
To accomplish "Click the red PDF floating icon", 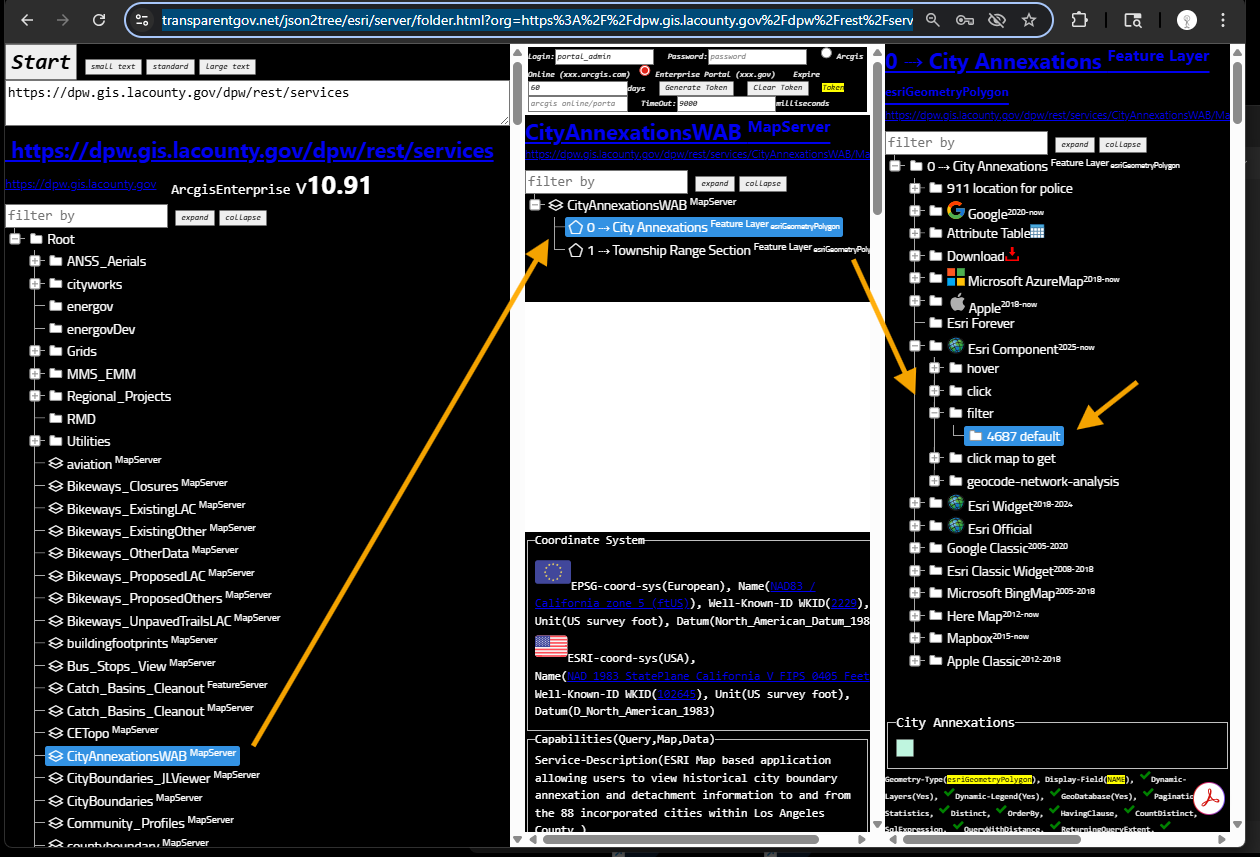I will click(1211, 797).
